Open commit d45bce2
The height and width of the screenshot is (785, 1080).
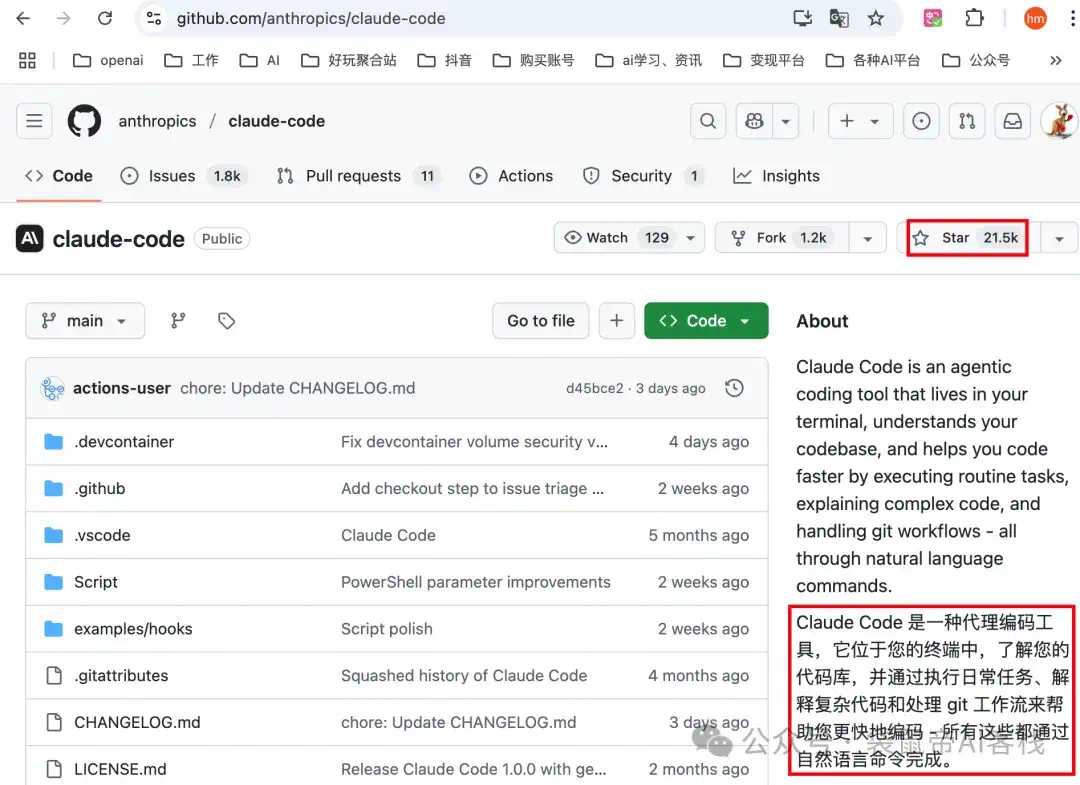(x=594, y=388)
